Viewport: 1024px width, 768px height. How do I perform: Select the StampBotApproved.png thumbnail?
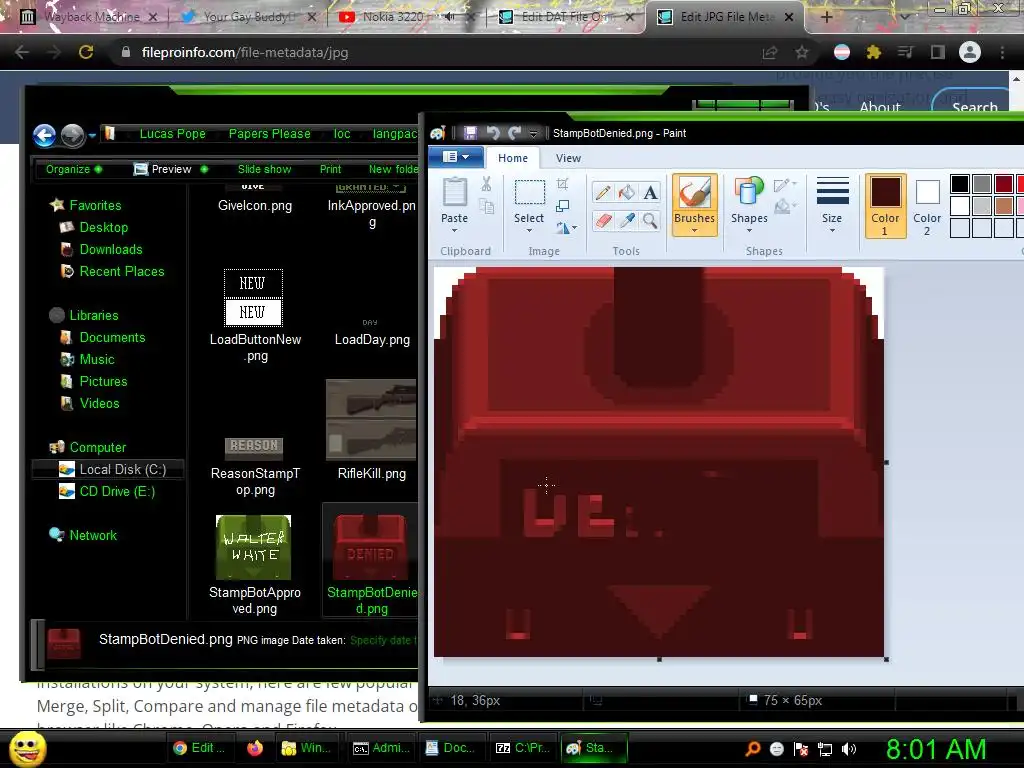coord(253,547)
